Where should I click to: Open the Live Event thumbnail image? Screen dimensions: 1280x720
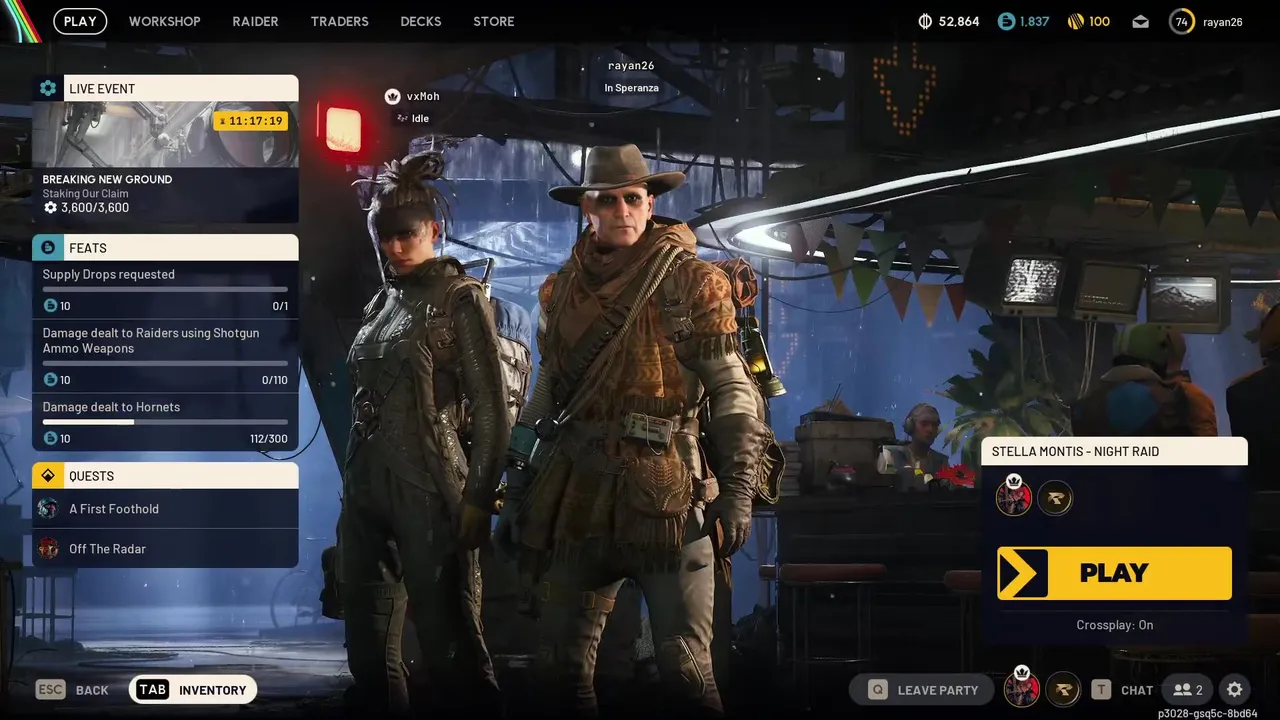tap(165, 134)
